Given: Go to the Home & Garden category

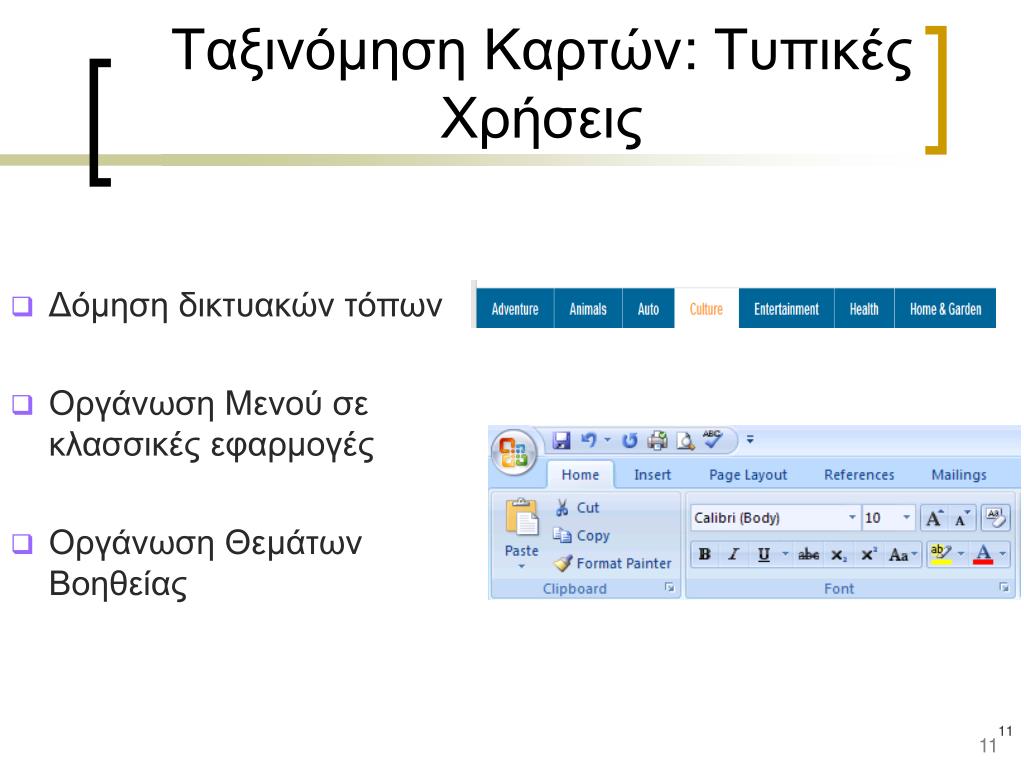Looking at the screenshot, I should pyautogui.click(x=946, y=308).
